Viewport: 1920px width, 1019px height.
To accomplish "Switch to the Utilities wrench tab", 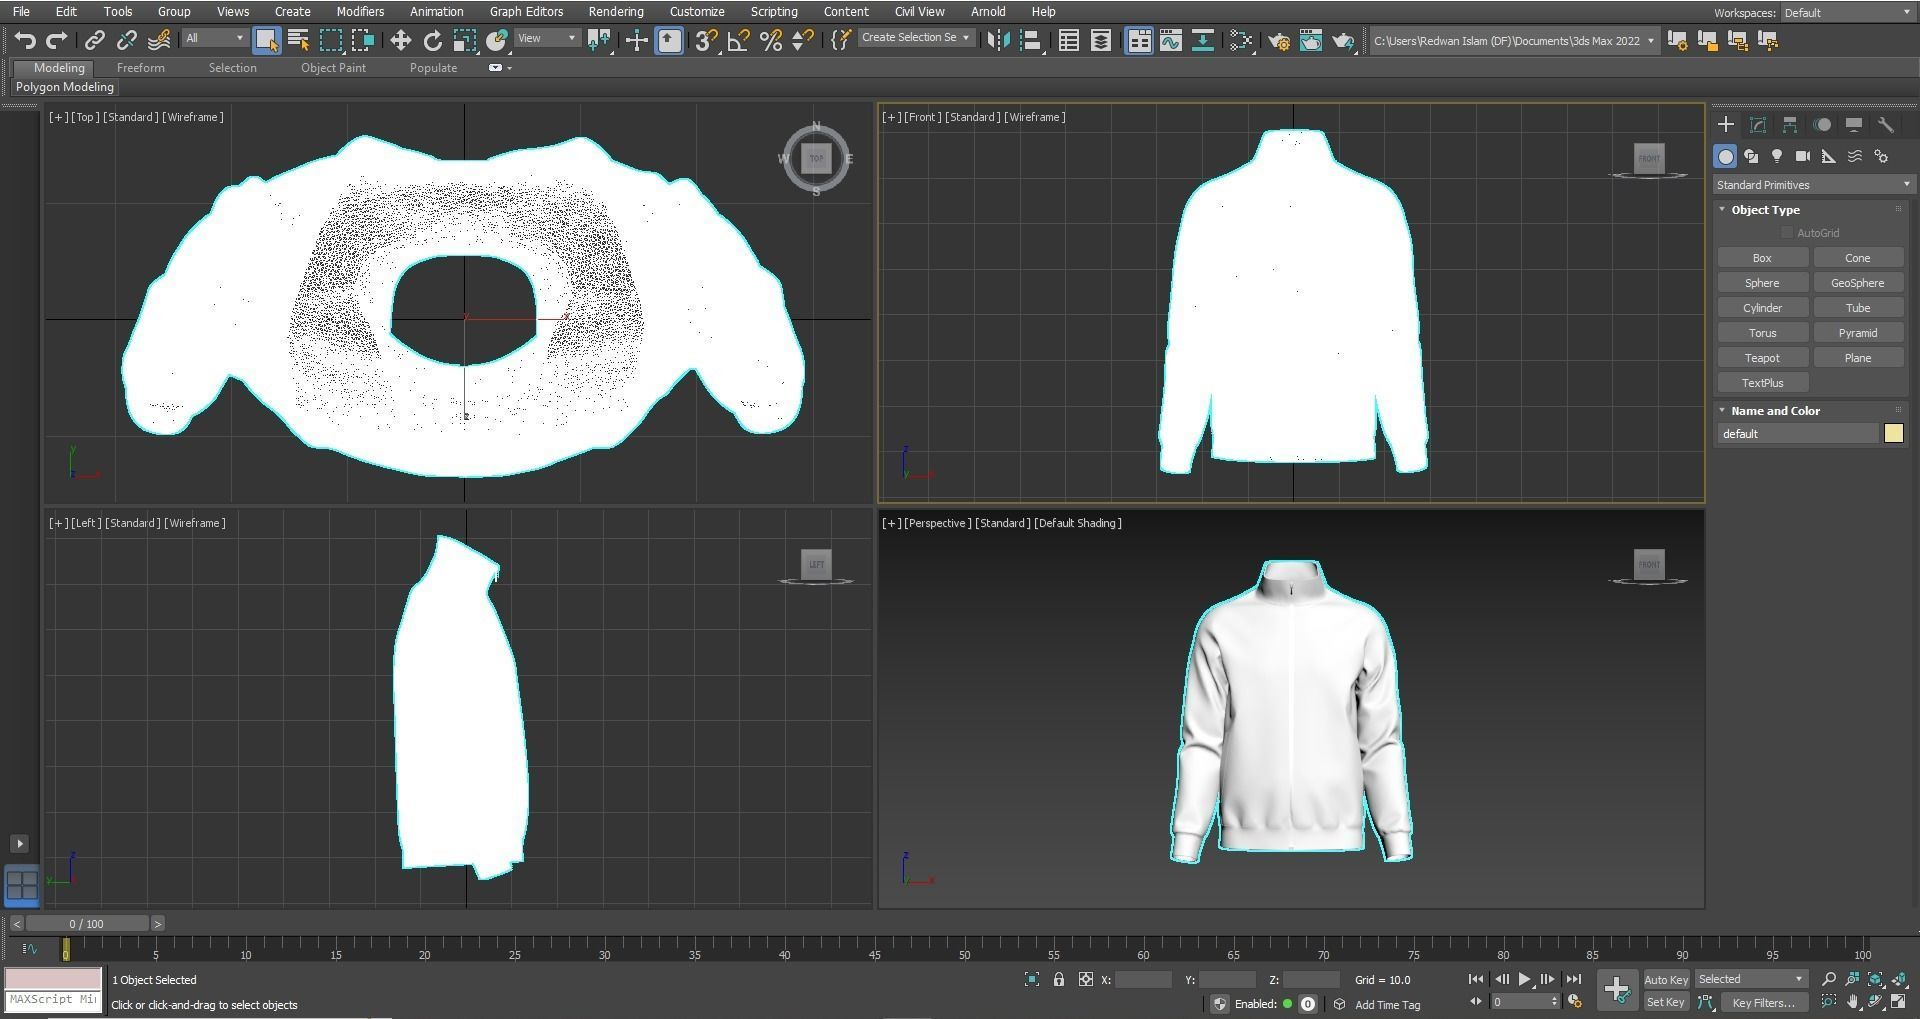I will [1885, 124].
